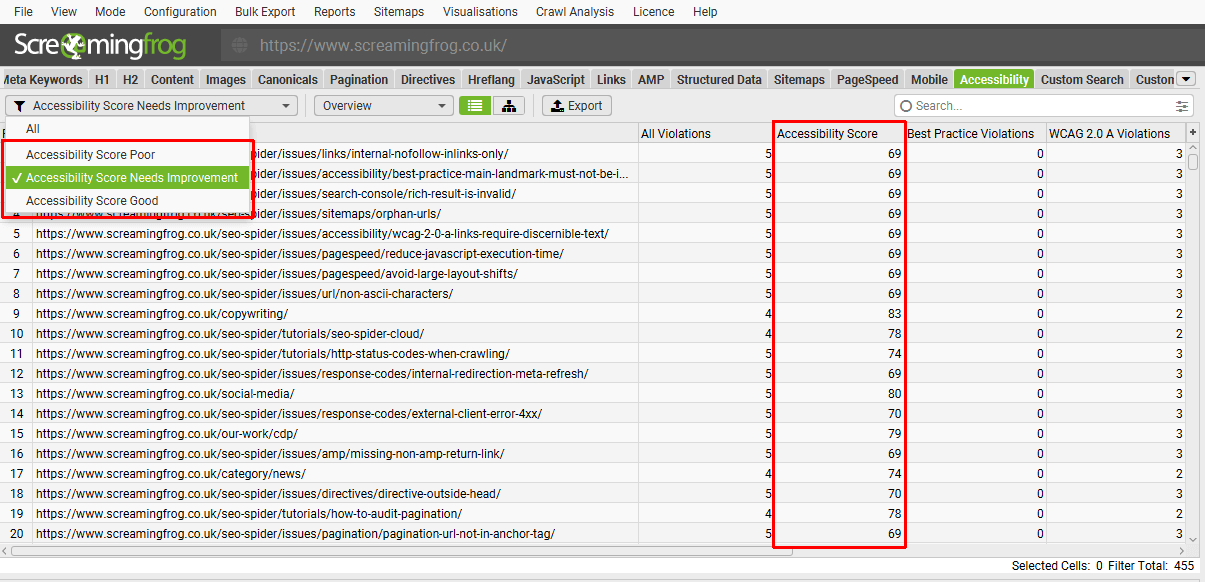Switch to the AMP tab
Screen dimensions: 1205x582
coord(651,80)
